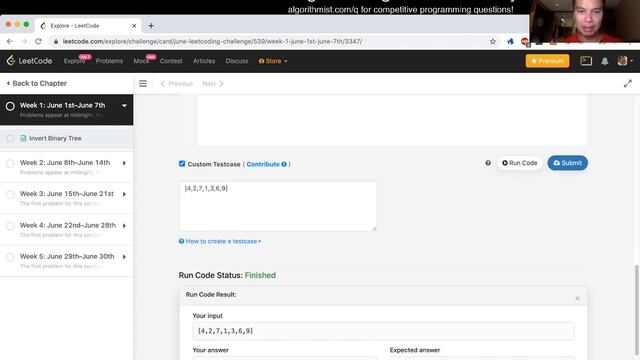Expand Week 5: June 29th–June 30th
Viewport: 640px width, 360px height.
click(124, 257)
